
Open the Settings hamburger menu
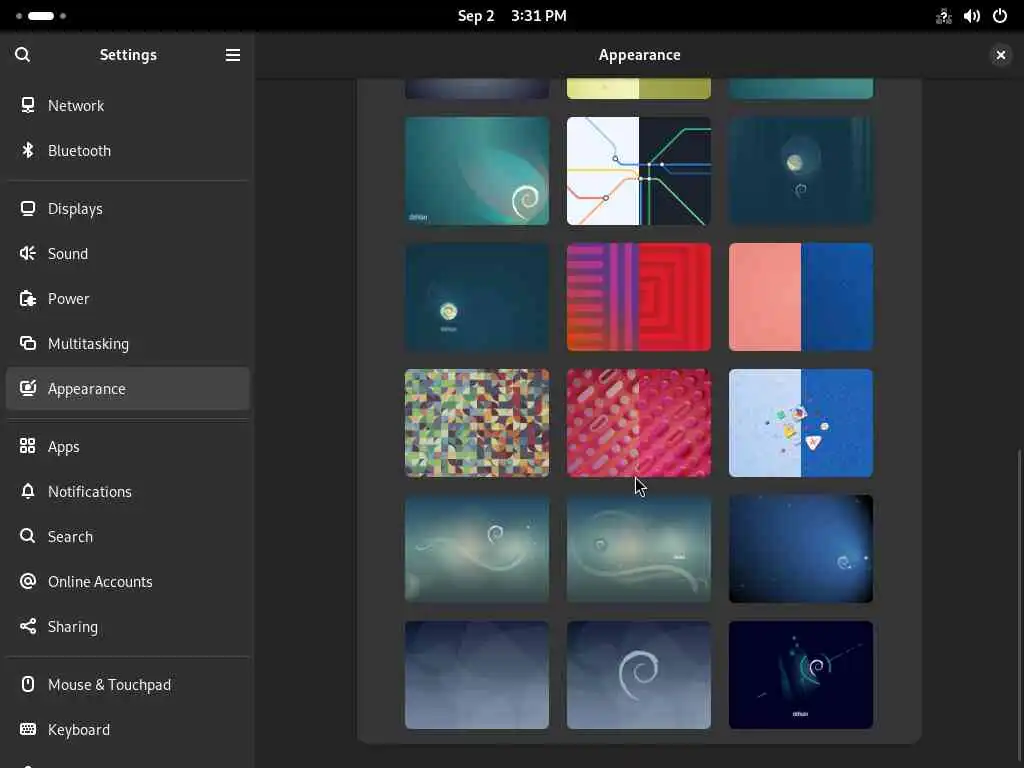[x=232, y=55]
